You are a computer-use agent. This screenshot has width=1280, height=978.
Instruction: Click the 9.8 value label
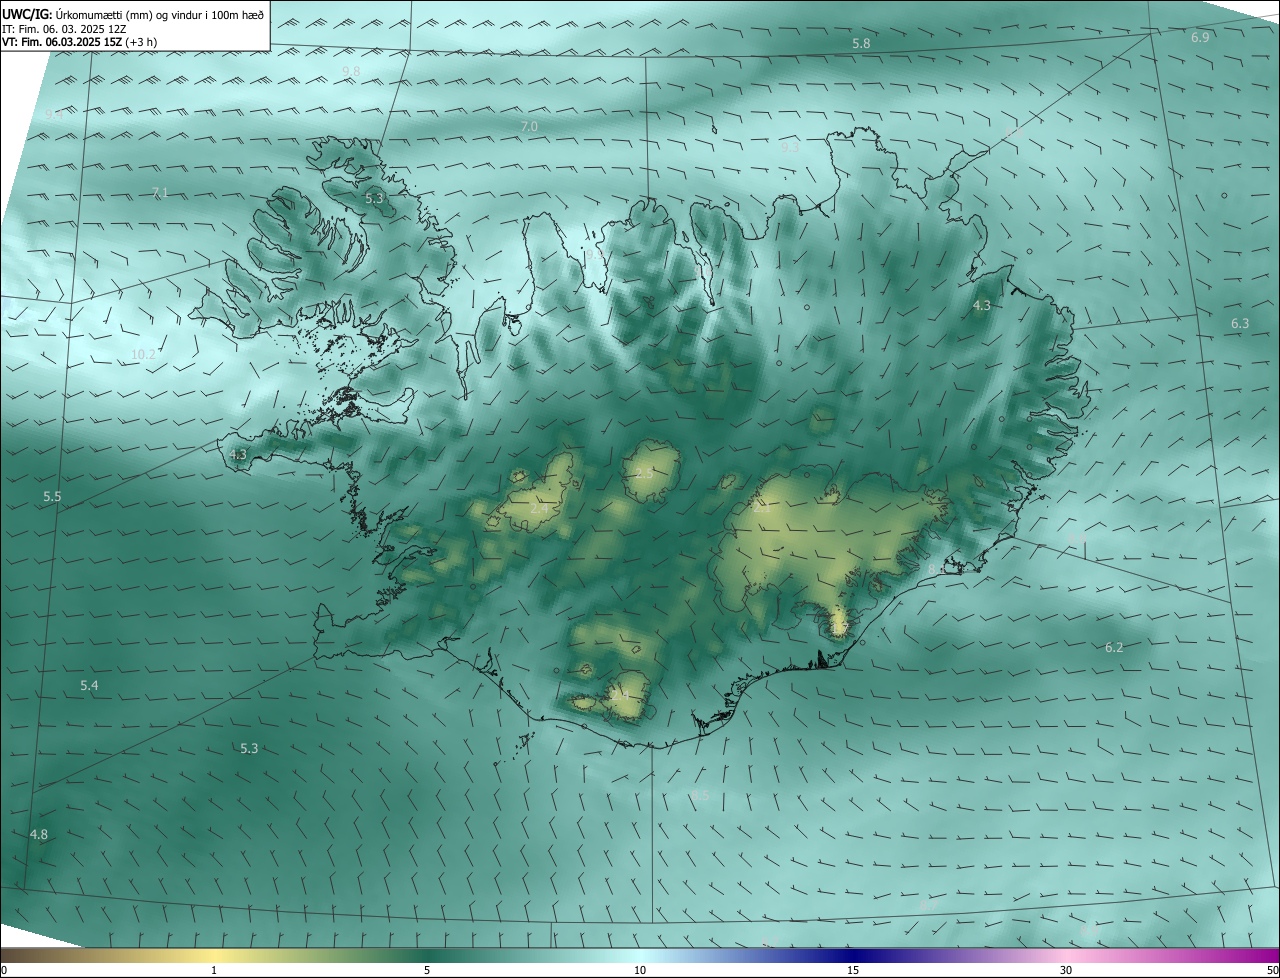pos(351,71)
